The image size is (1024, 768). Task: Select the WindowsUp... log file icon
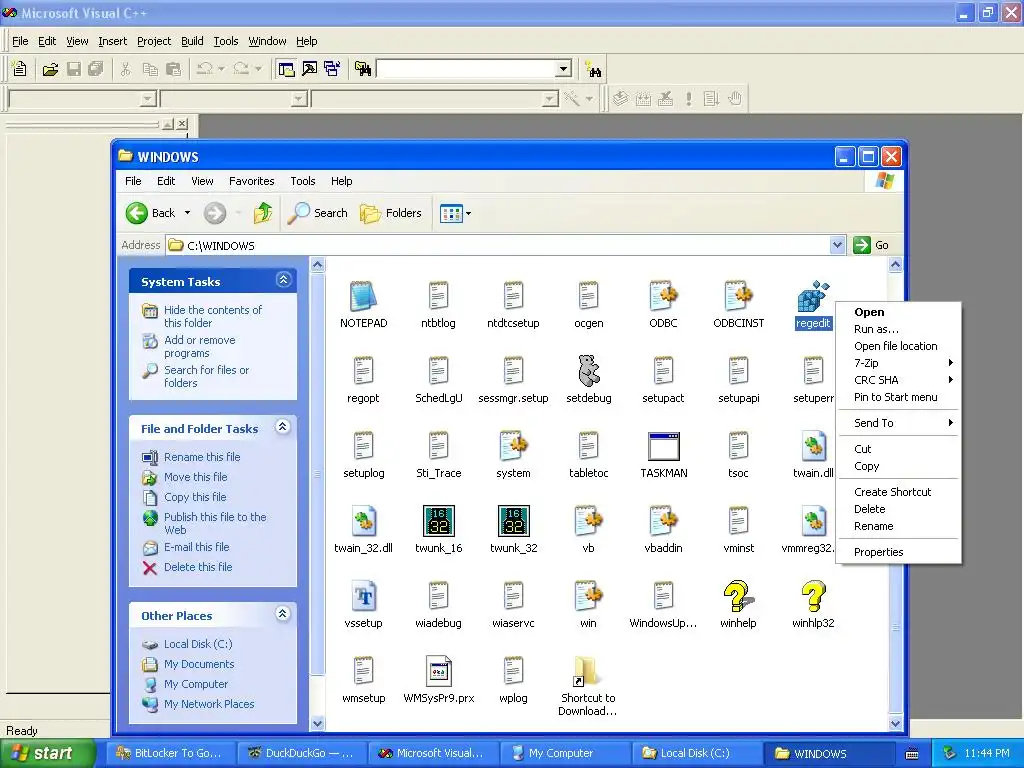[664, 596]
